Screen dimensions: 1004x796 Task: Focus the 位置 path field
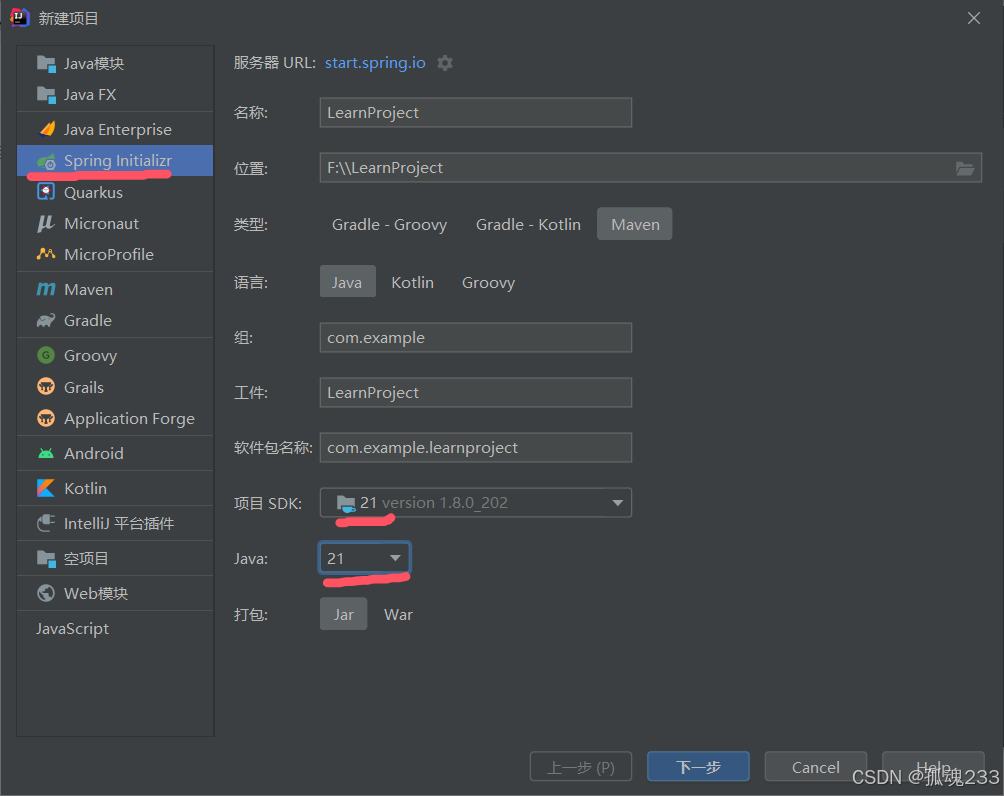pyautogui.click(x=651, y=168)
